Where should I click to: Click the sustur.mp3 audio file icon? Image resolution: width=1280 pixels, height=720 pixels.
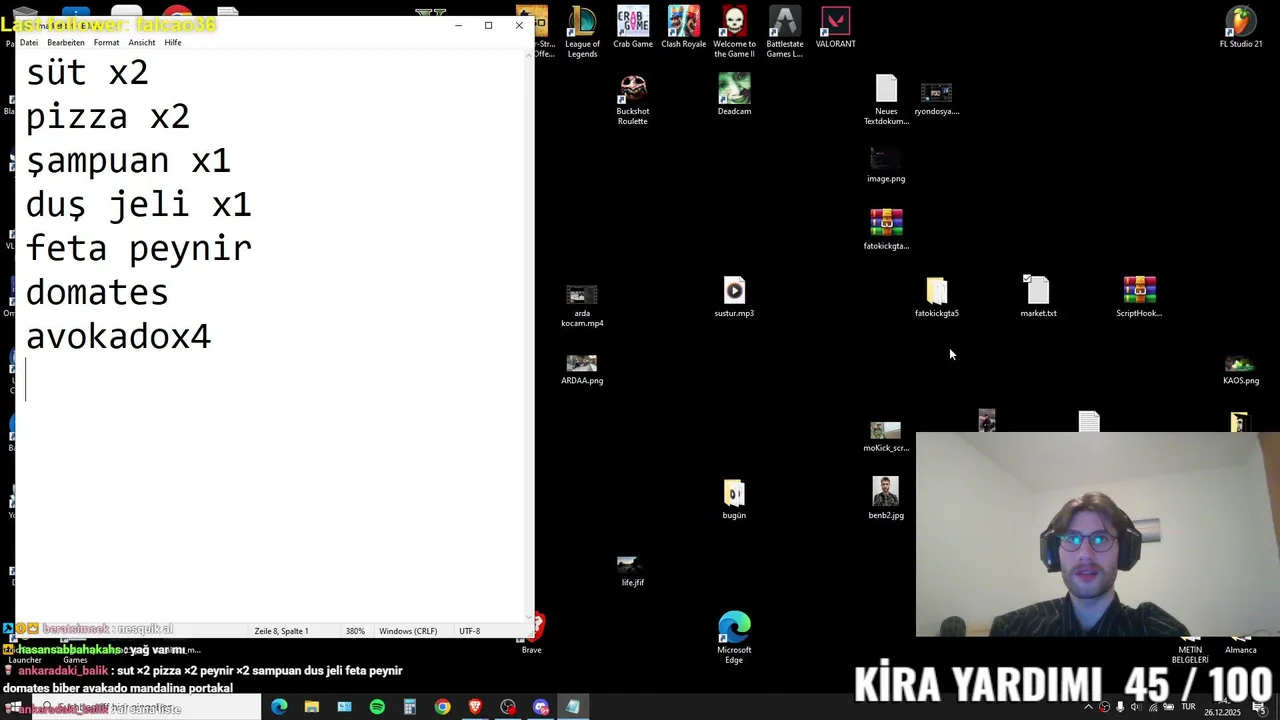(x=734, y=297)
